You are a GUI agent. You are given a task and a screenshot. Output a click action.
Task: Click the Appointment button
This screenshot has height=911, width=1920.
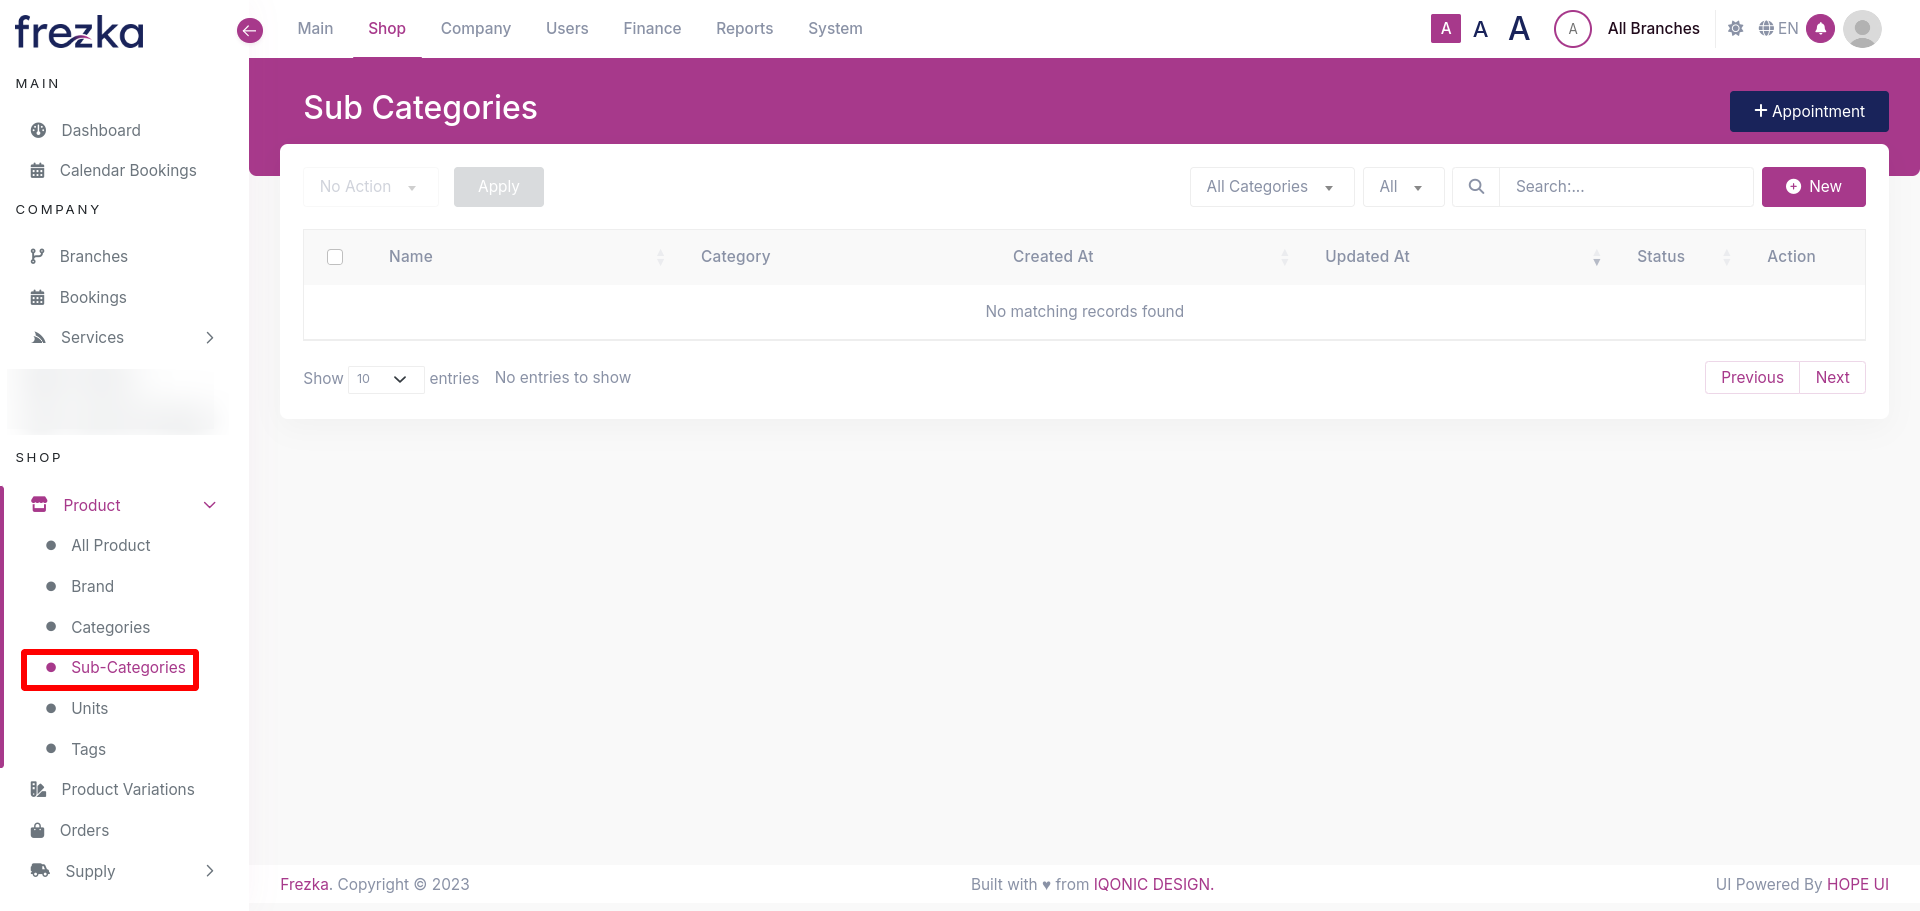1808,112
